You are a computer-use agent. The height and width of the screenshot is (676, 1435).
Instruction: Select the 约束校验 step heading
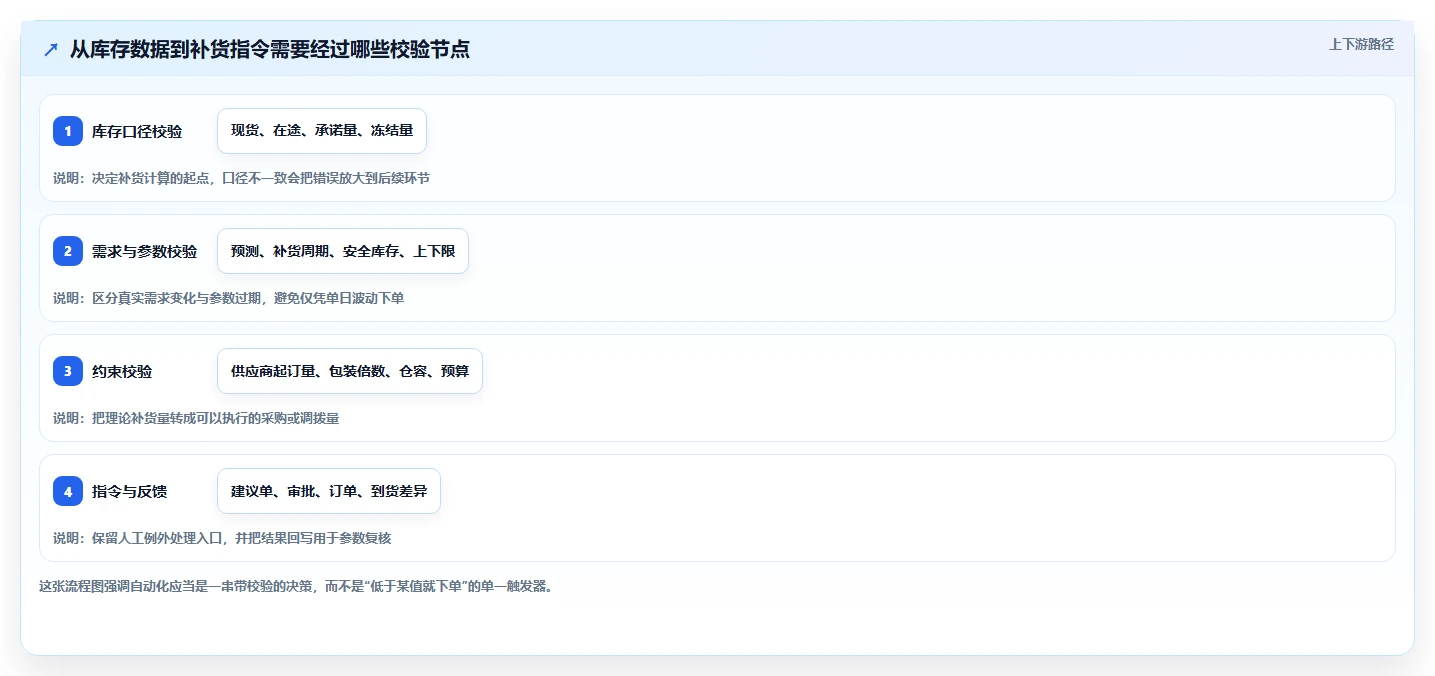(x=122, y=372)
